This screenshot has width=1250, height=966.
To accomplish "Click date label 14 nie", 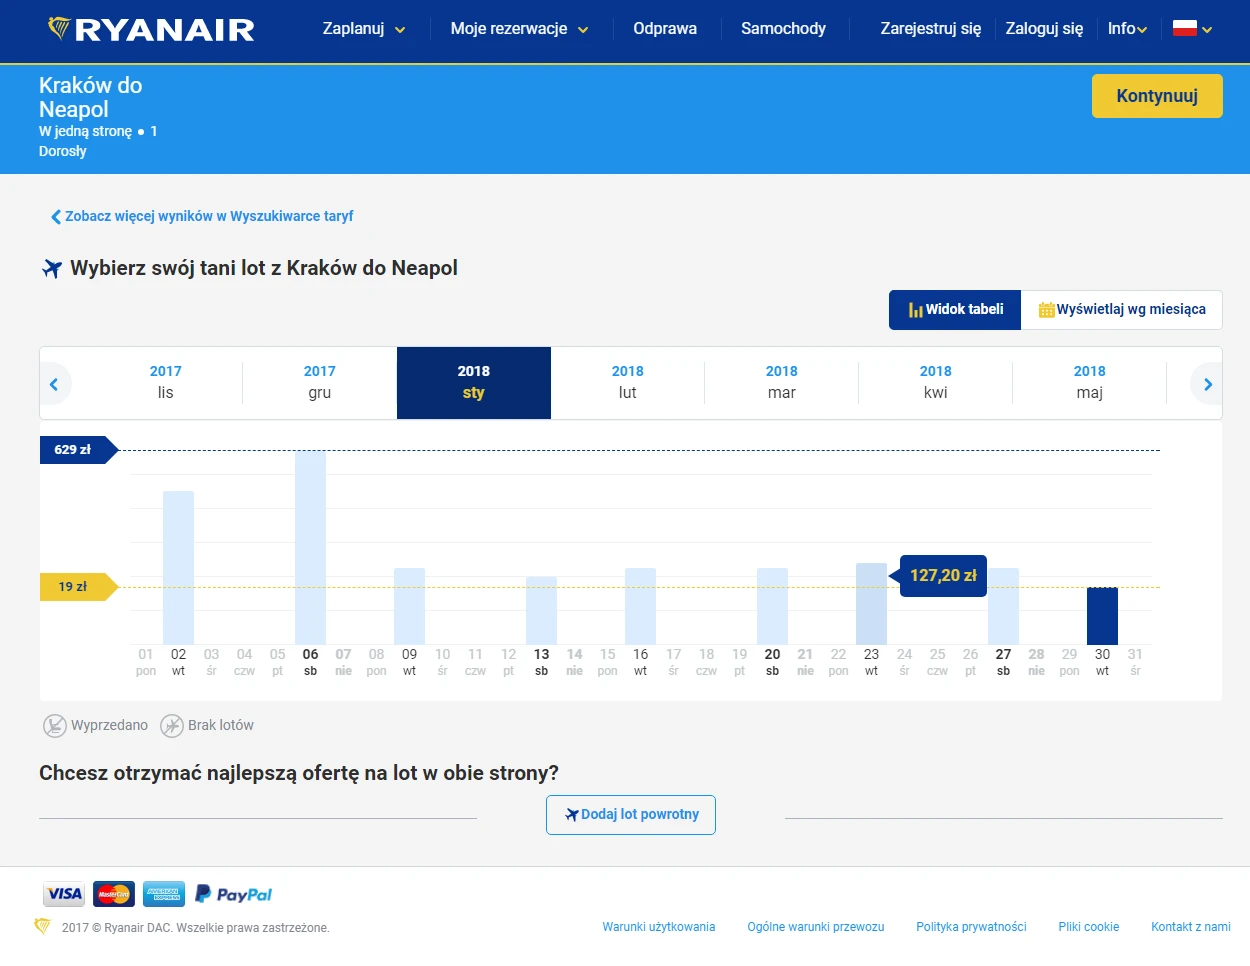I will 574,662.
